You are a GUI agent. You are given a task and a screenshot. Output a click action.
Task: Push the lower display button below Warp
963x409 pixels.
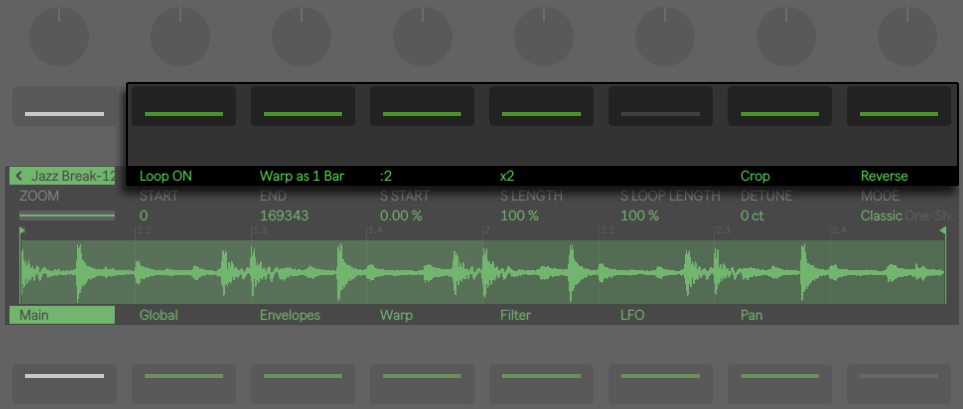[x=422, y=384]
